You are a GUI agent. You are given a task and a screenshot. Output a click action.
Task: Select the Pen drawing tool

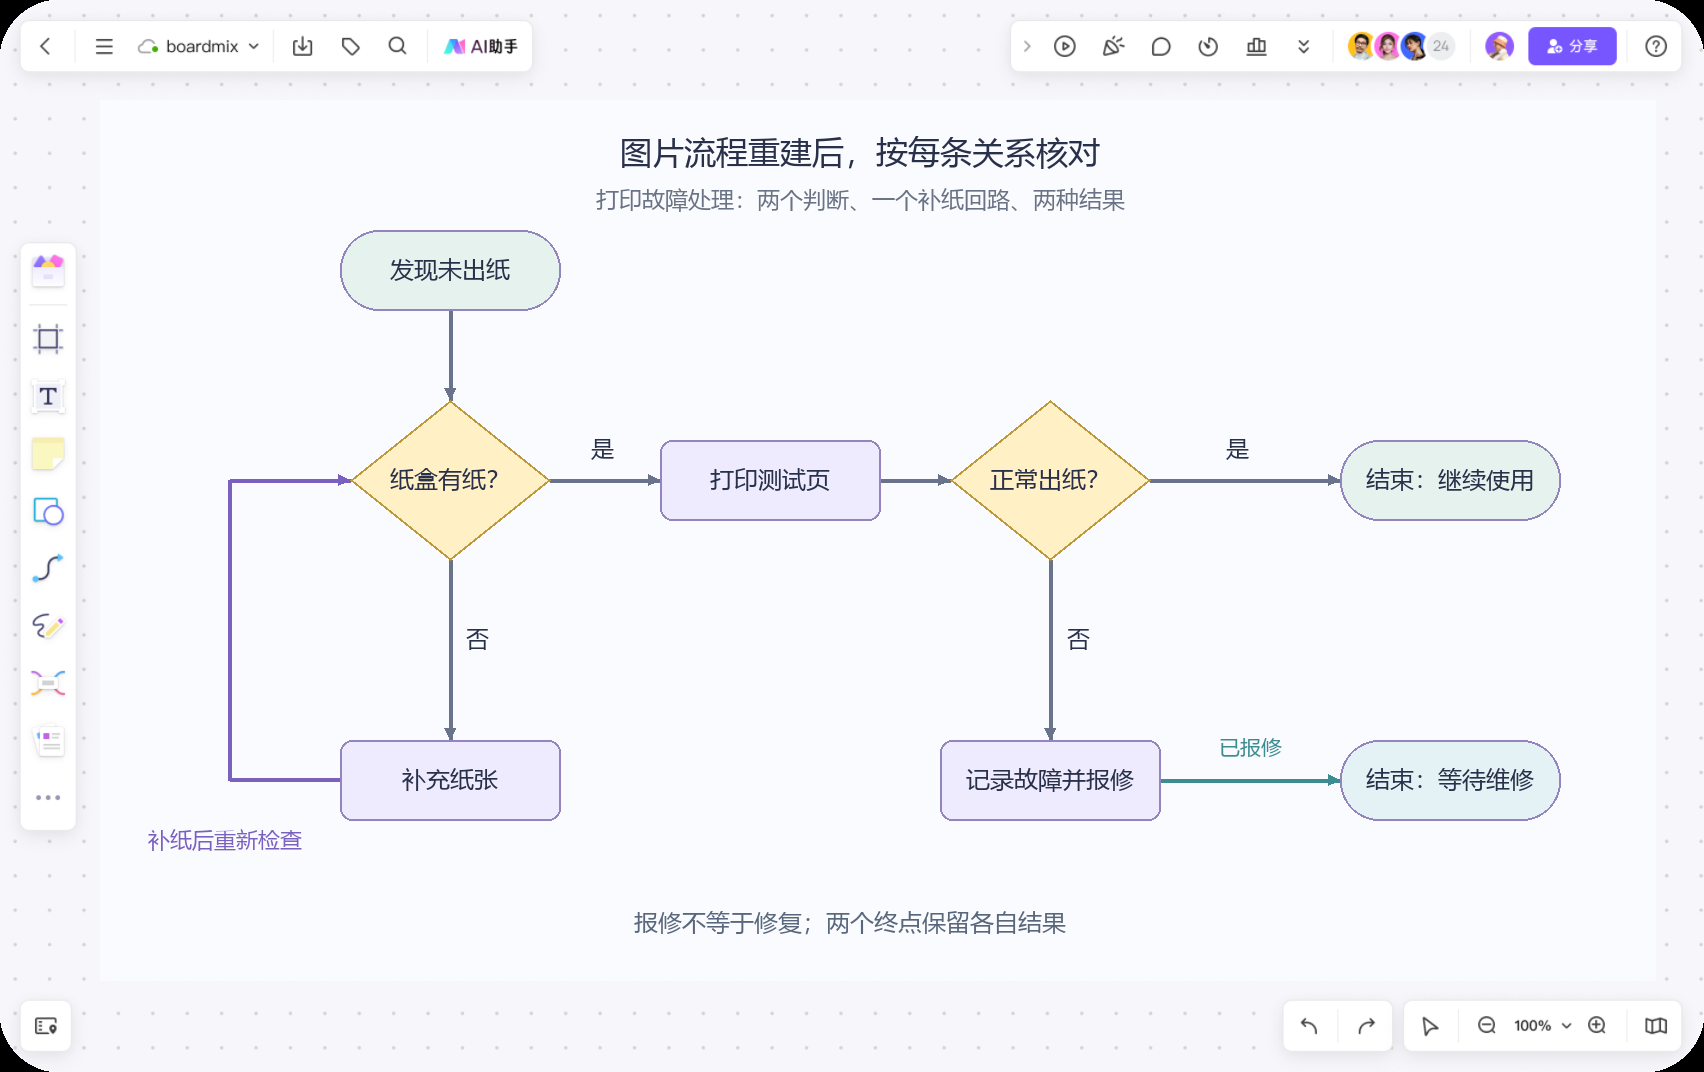pyautogui.click(x=48, y=626)
